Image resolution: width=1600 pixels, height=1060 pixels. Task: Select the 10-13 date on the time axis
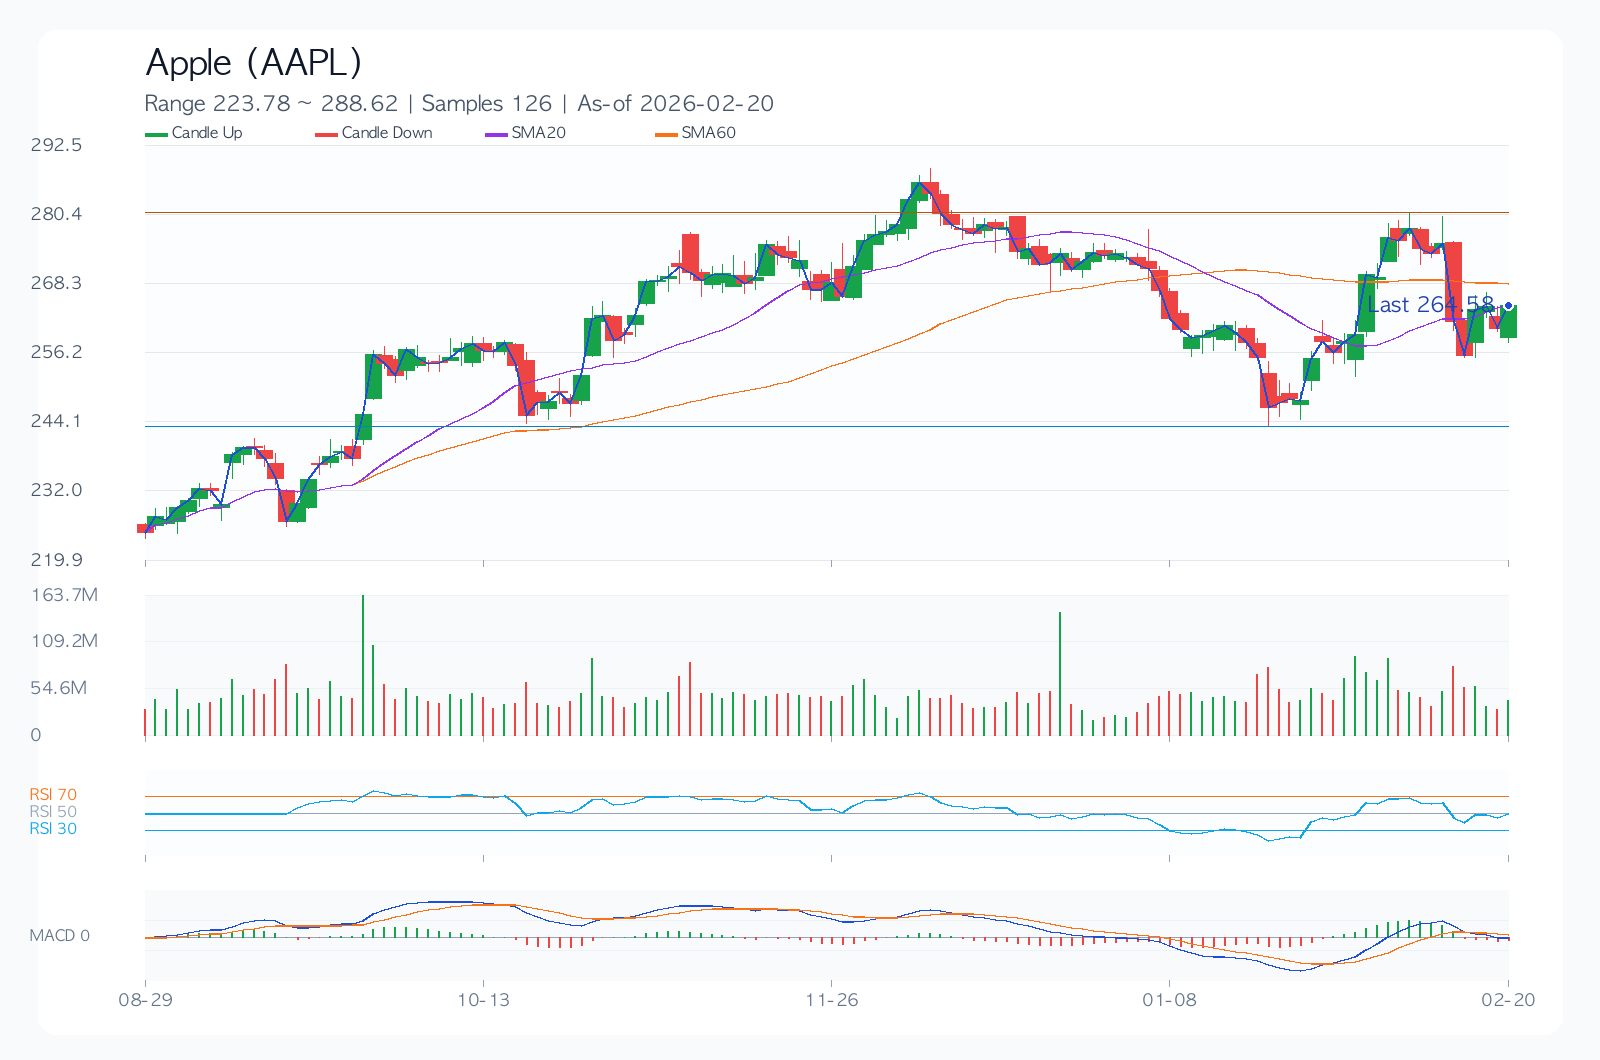(483, 1000)
